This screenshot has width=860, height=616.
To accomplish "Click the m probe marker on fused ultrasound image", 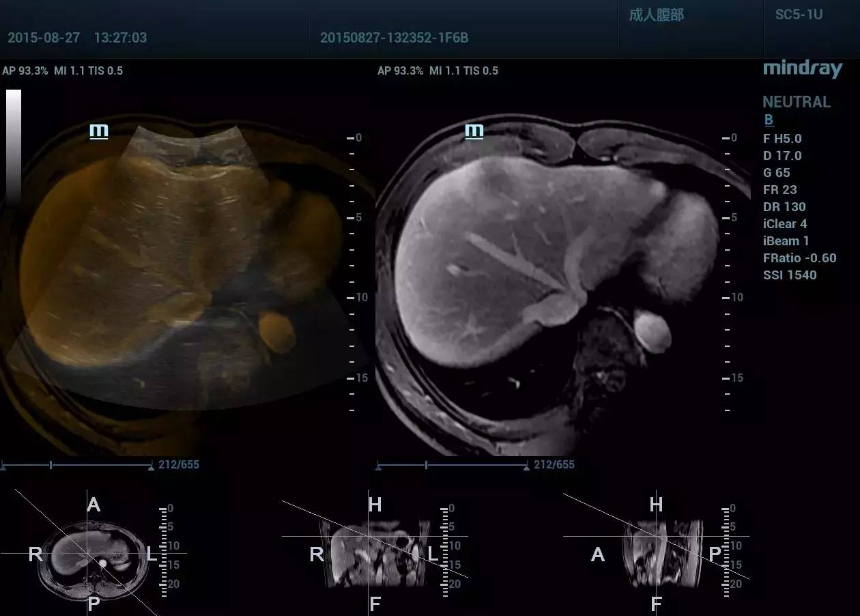I will coord(99,131).
